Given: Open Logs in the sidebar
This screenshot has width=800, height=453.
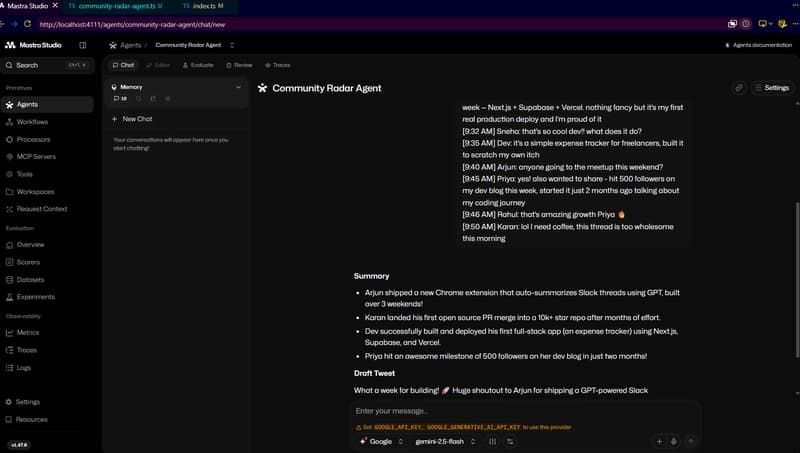Looking at the screenshot, I should (x=47, y=368).
